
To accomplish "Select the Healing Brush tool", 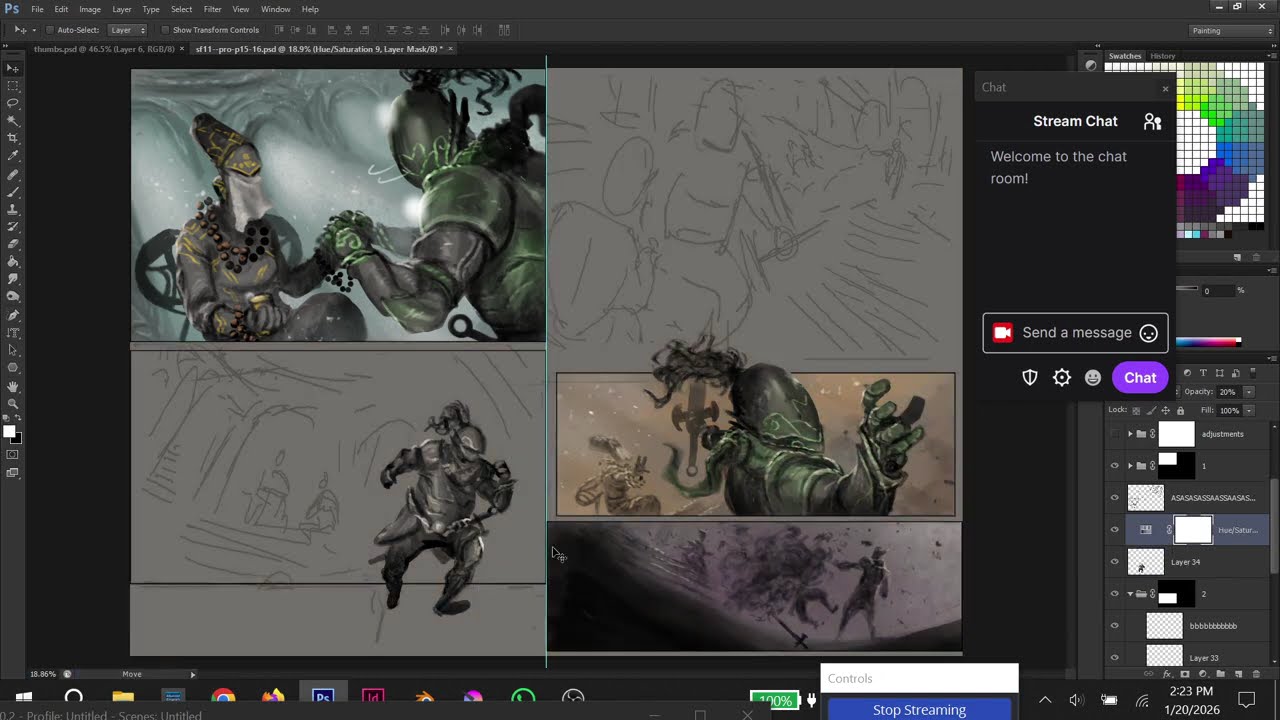I will [x=13, y=174].
